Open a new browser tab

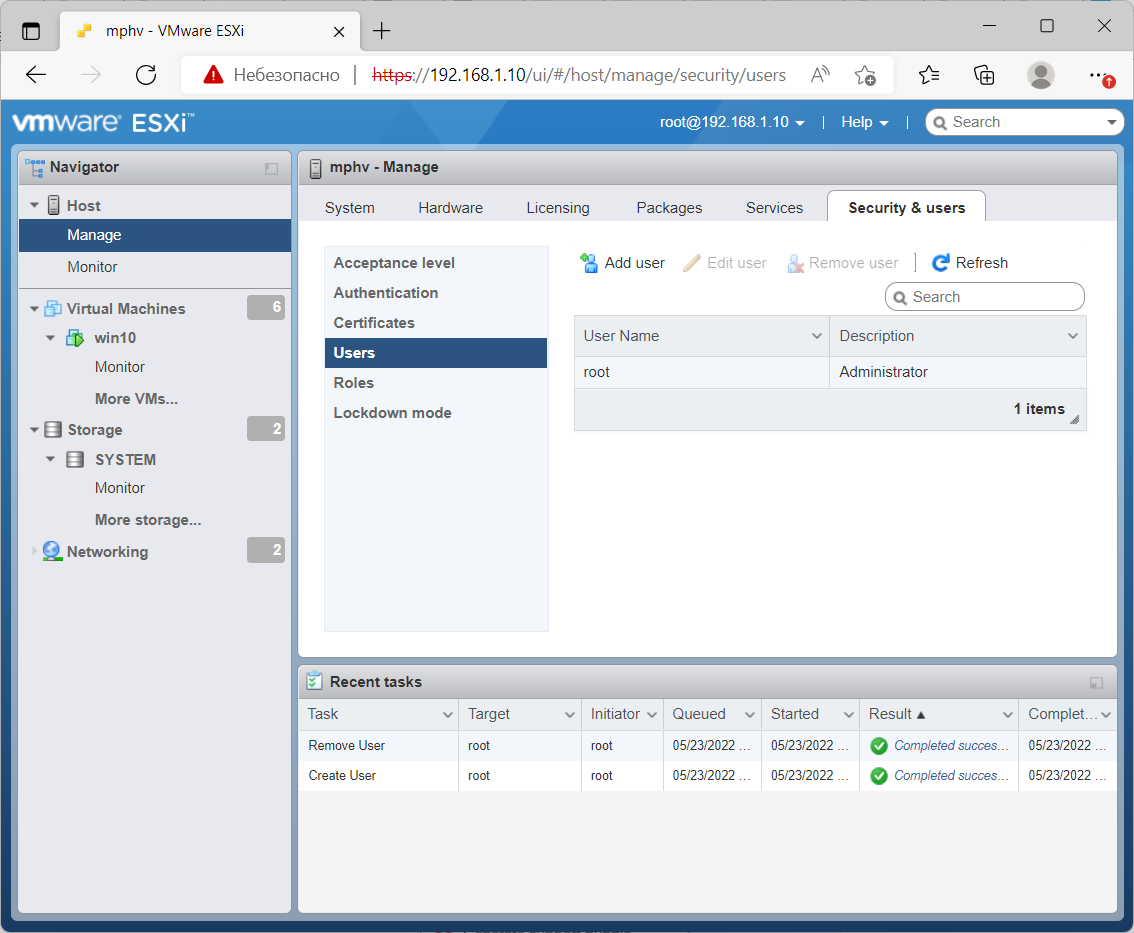click(381, 30)
